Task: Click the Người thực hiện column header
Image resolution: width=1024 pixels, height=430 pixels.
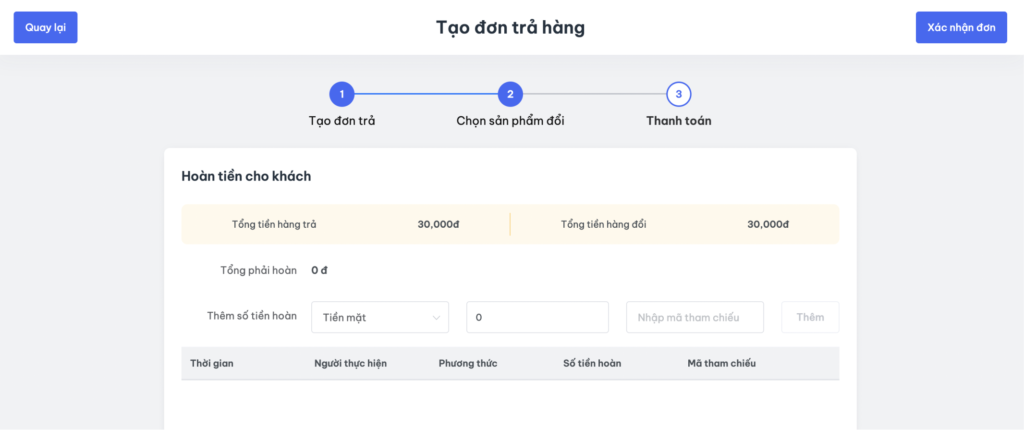Action: coord(350,363)
